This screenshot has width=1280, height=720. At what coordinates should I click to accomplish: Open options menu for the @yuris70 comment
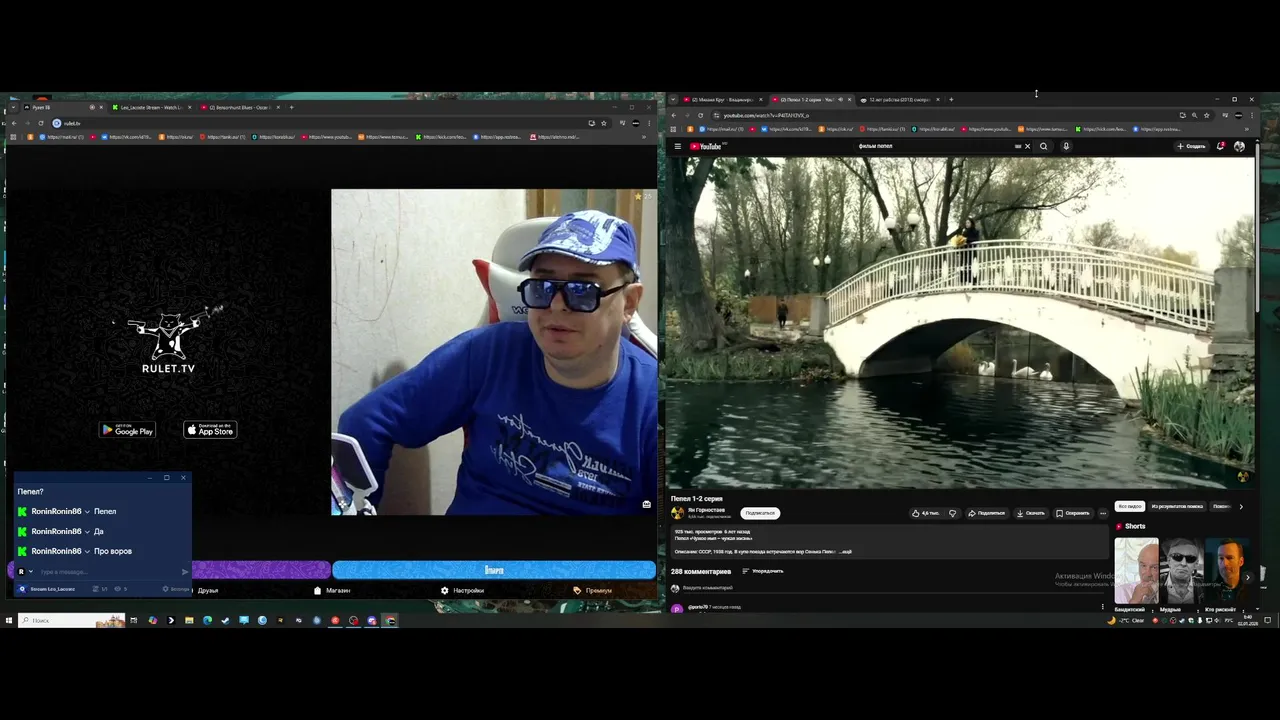pos(1103,606)
